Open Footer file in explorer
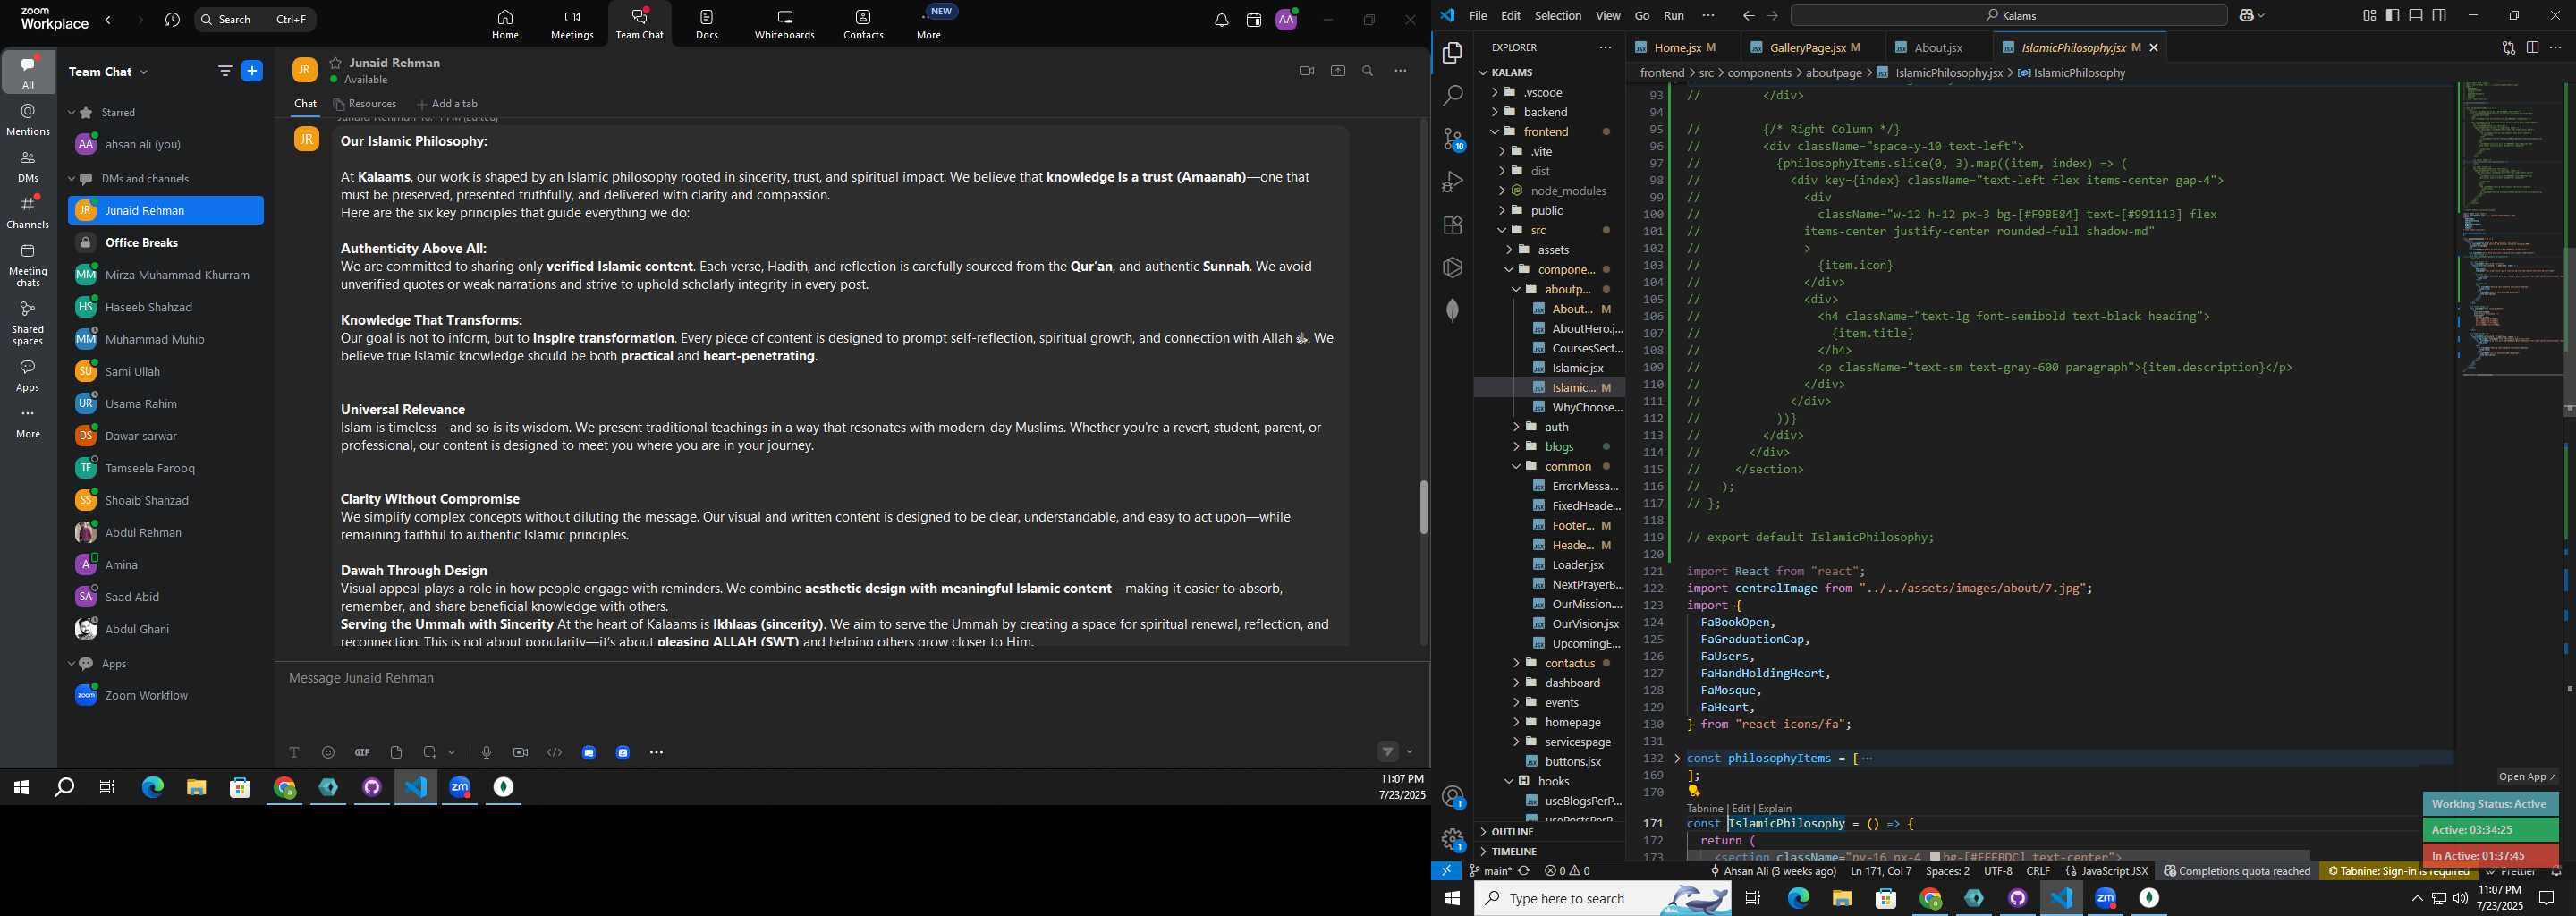 (1574, 526)
